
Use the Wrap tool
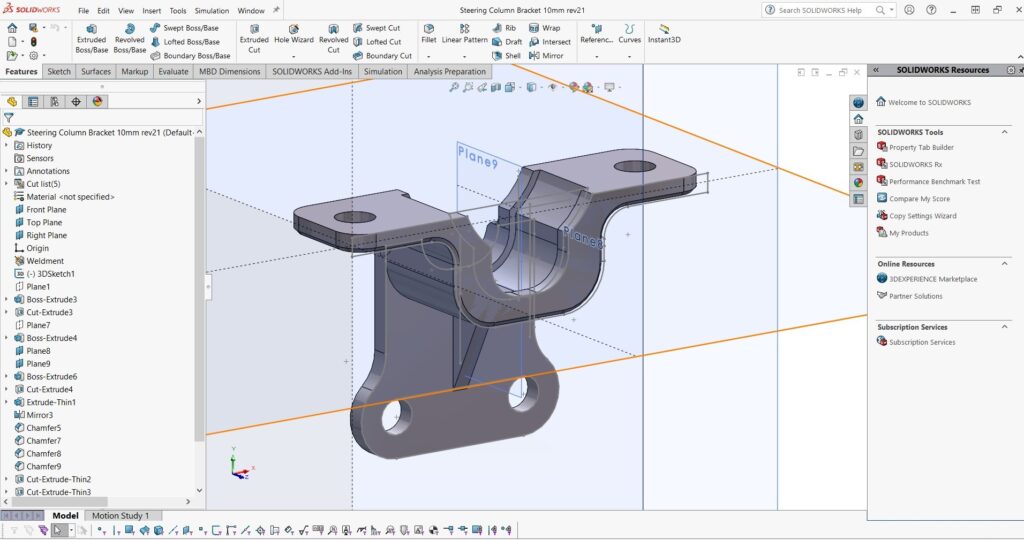coord(544,28)
